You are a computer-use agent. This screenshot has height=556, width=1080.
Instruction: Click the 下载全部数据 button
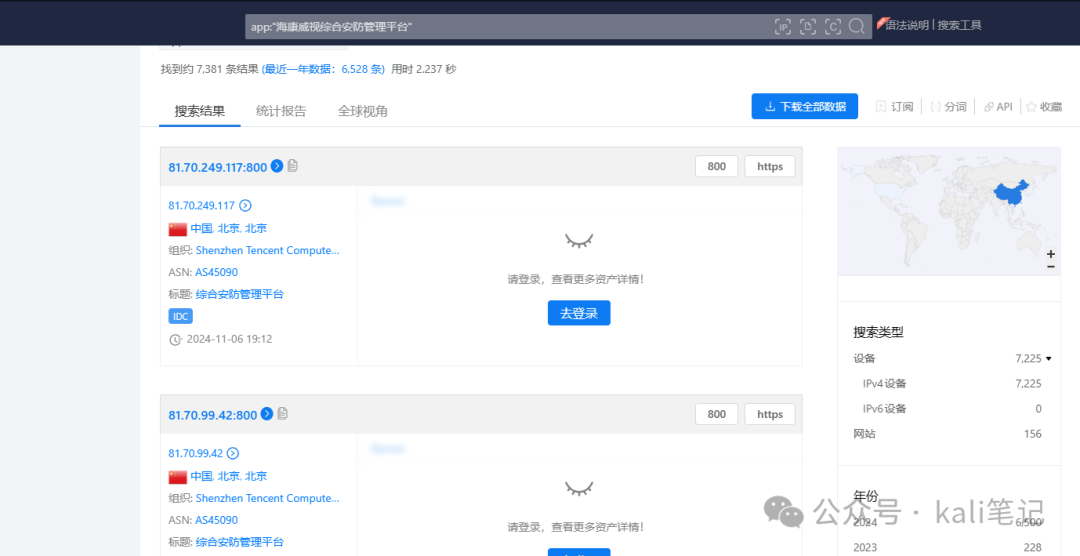pyautogui.click(x=804, y=106)
